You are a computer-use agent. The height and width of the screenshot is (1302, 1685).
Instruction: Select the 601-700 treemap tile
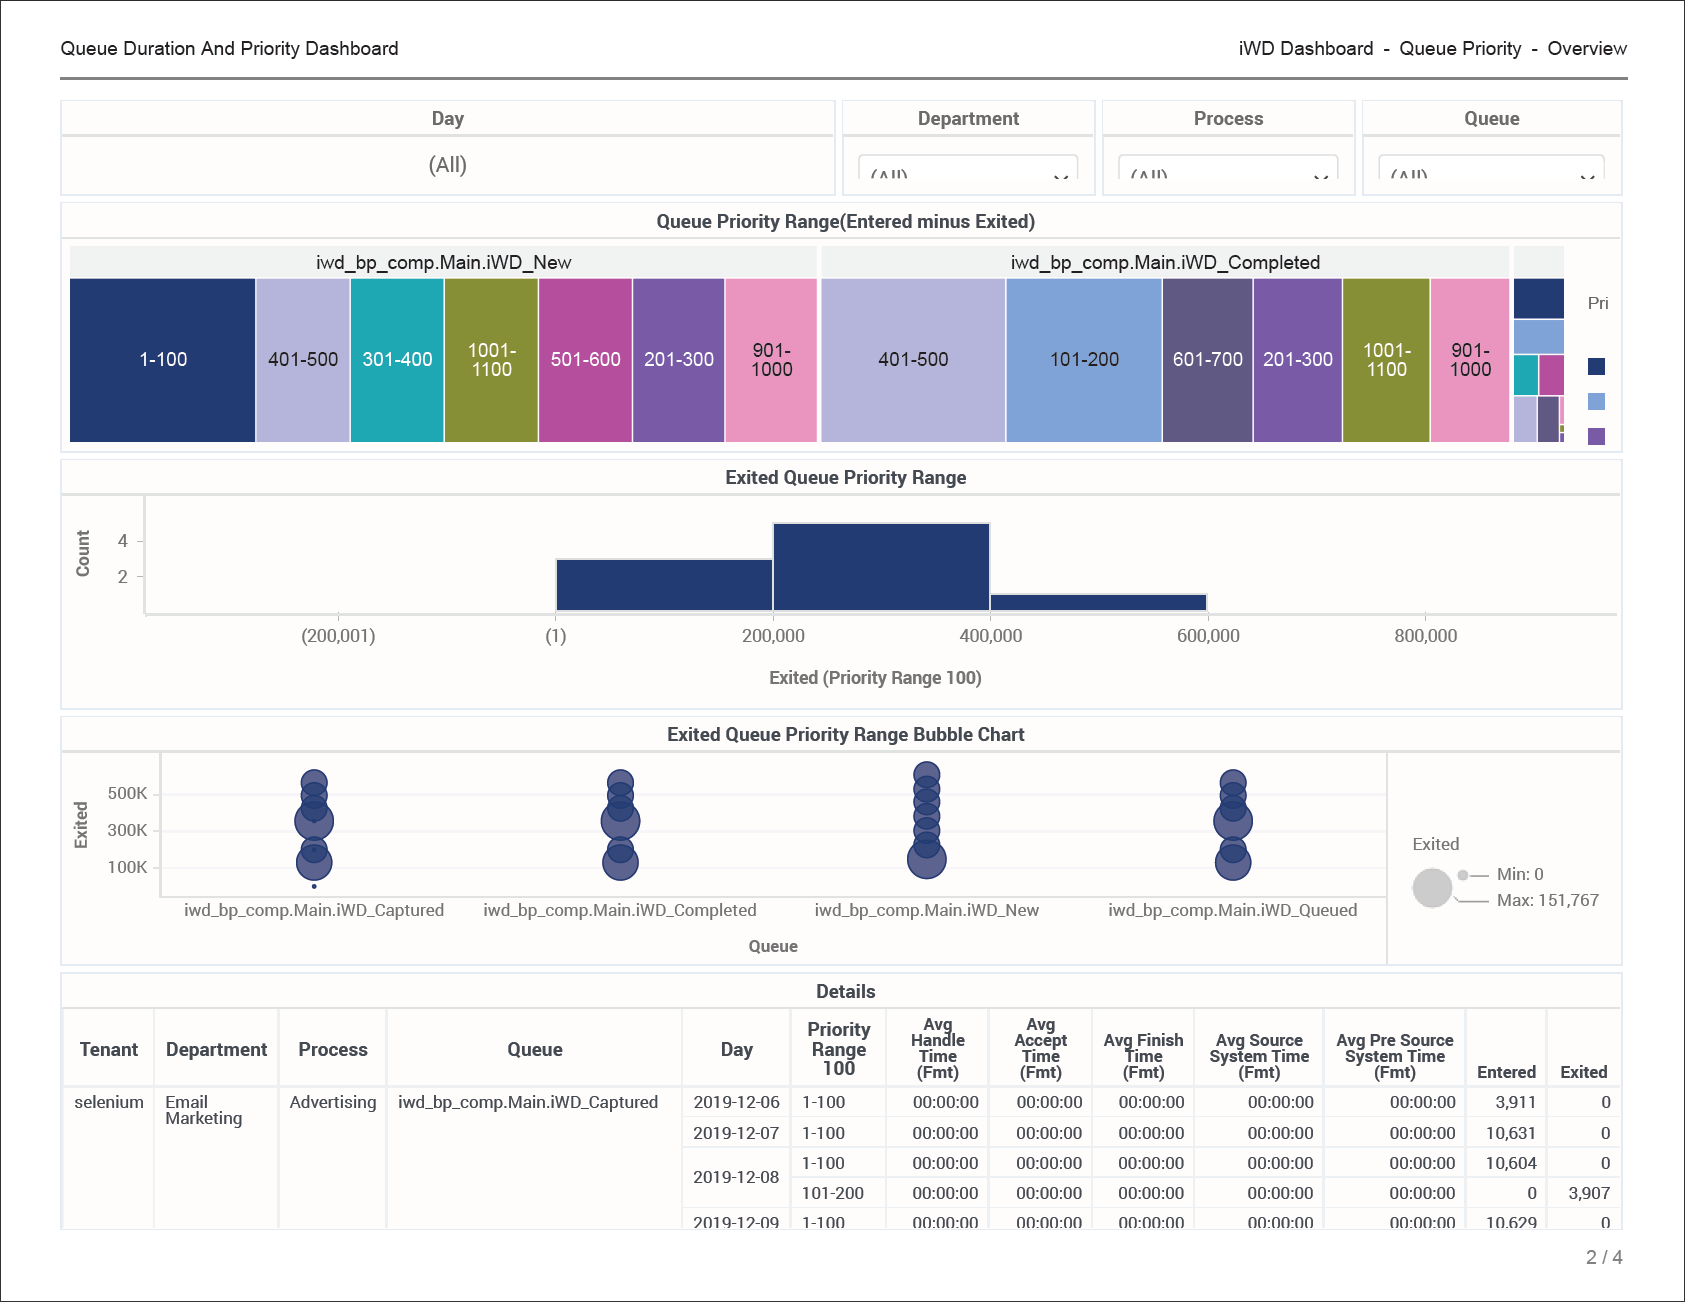click(1207, 360)
